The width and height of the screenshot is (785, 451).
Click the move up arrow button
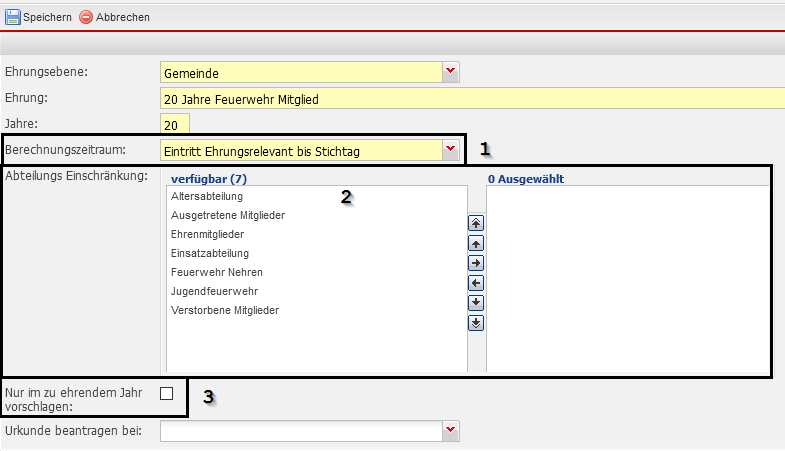point(476,243)
